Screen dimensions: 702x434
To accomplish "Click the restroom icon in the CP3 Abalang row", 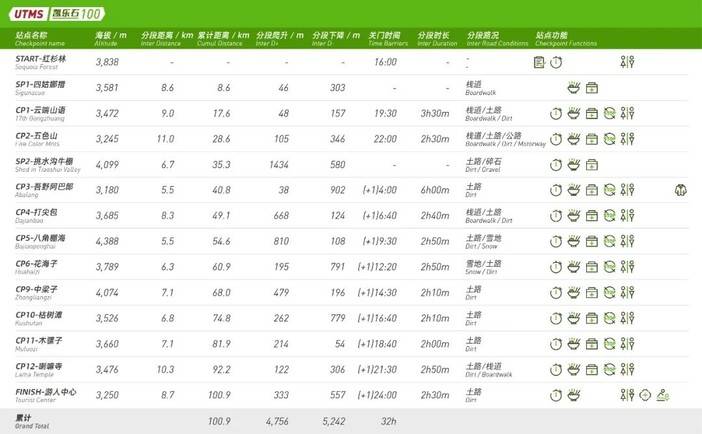I will click(x=627, y=189).
